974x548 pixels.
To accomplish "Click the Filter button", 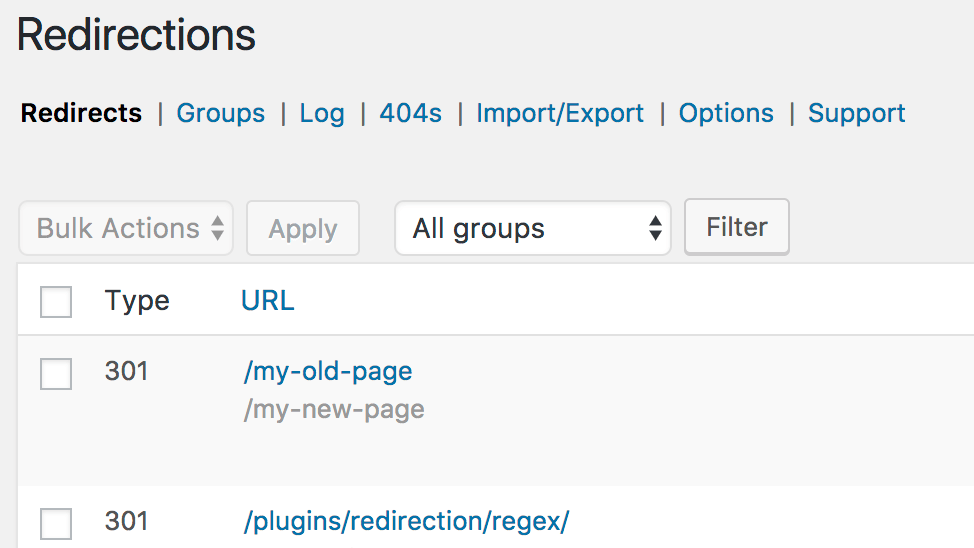I will click(x=736, y=227).
